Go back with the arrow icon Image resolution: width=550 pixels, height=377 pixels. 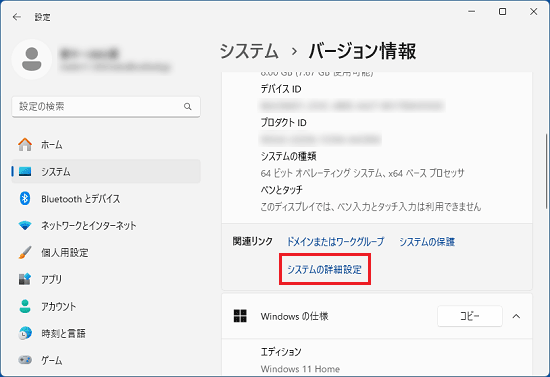16,17
